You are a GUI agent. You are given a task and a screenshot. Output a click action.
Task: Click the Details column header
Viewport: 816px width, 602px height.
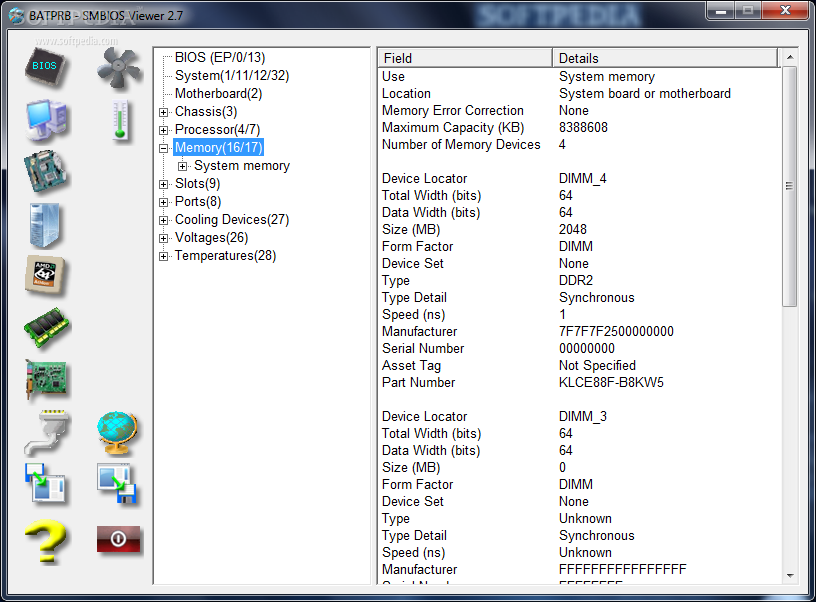coord(666,58)
